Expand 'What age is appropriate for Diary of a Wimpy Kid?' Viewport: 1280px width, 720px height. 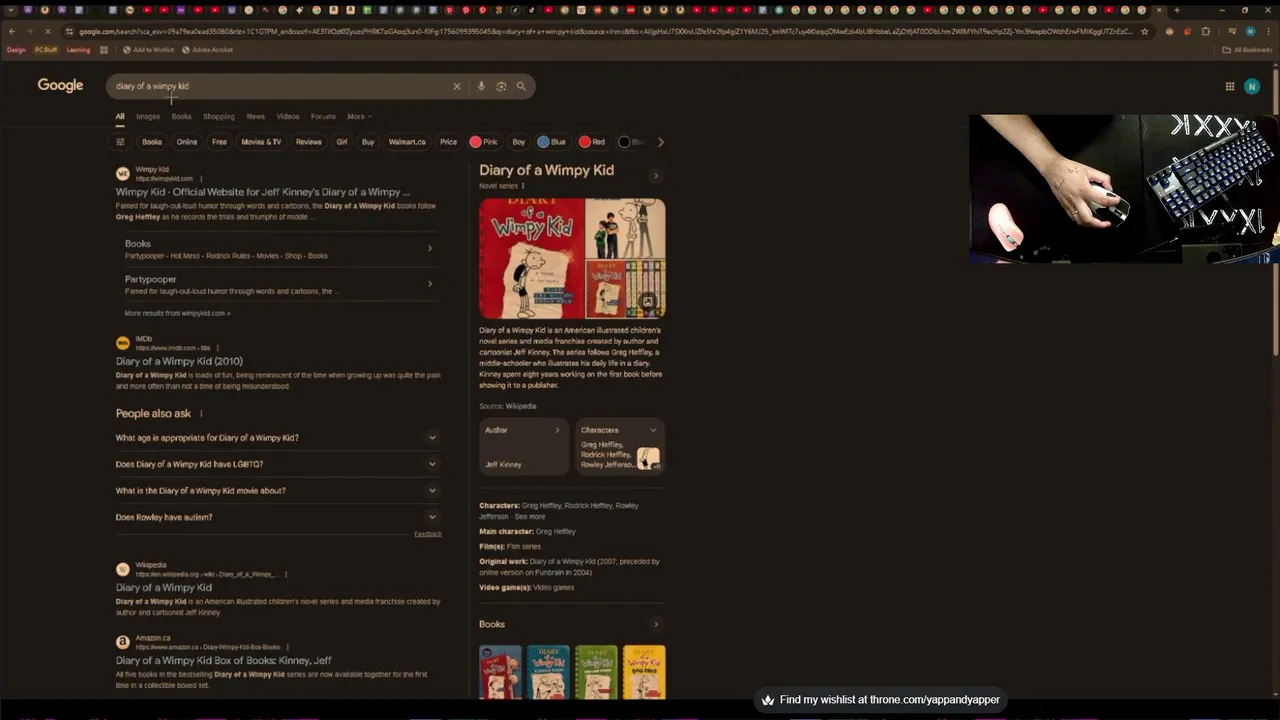pyautogui.click(x=277, y=438)
